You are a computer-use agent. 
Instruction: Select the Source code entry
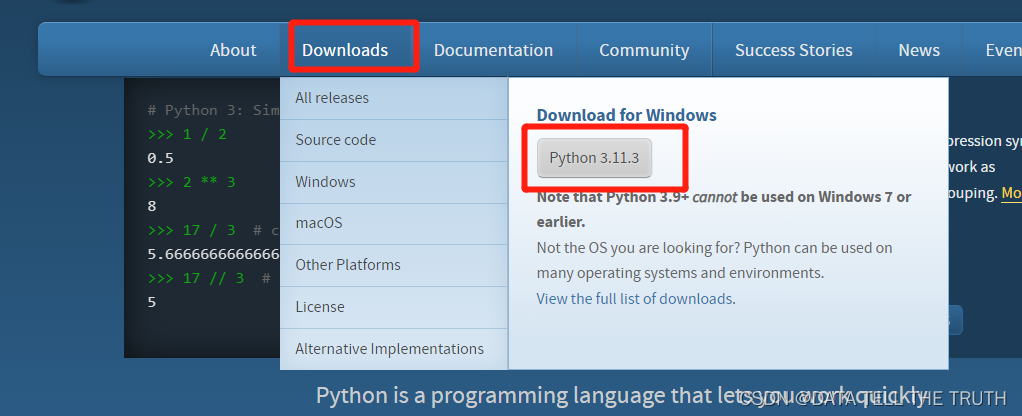click(x=394, y=140)
